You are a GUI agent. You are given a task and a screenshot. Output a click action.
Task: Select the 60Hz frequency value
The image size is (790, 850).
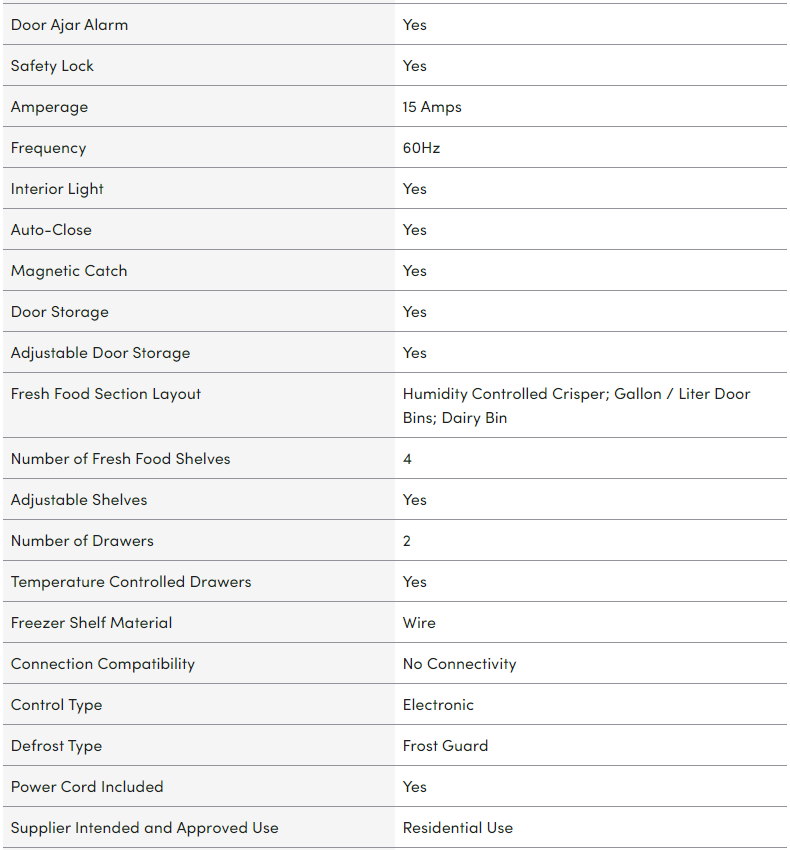[421, 148]
